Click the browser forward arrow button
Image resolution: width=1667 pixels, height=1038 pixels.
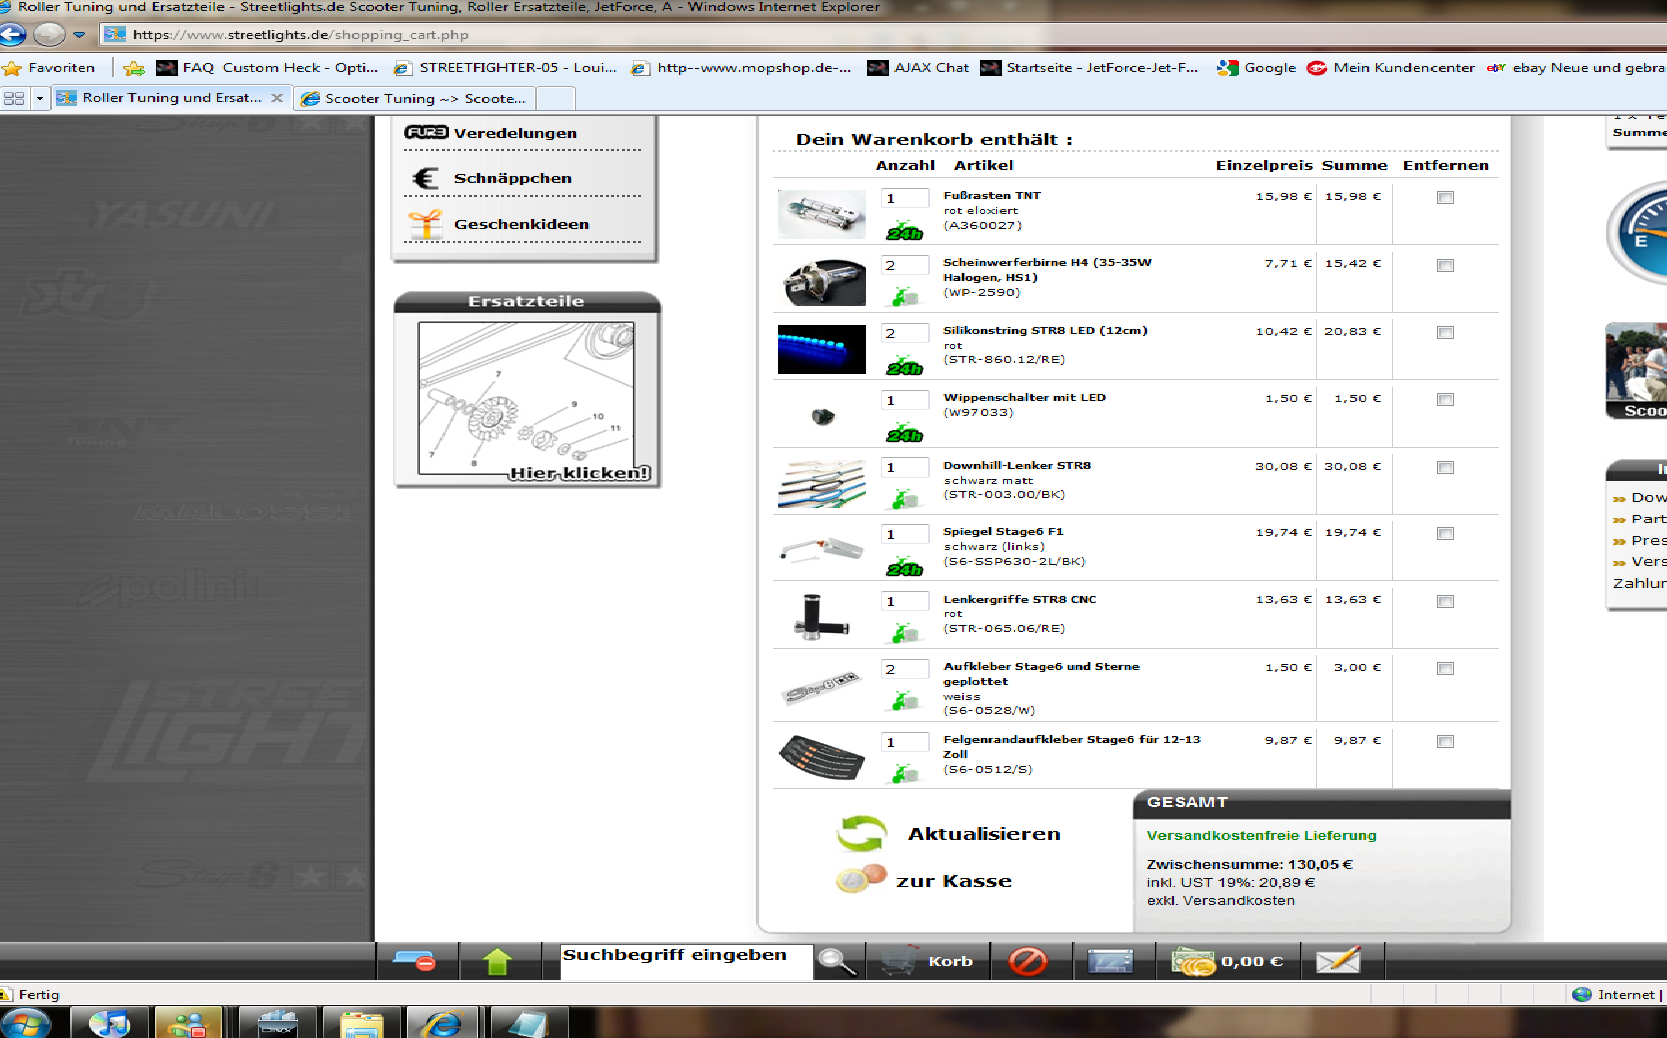49,34
